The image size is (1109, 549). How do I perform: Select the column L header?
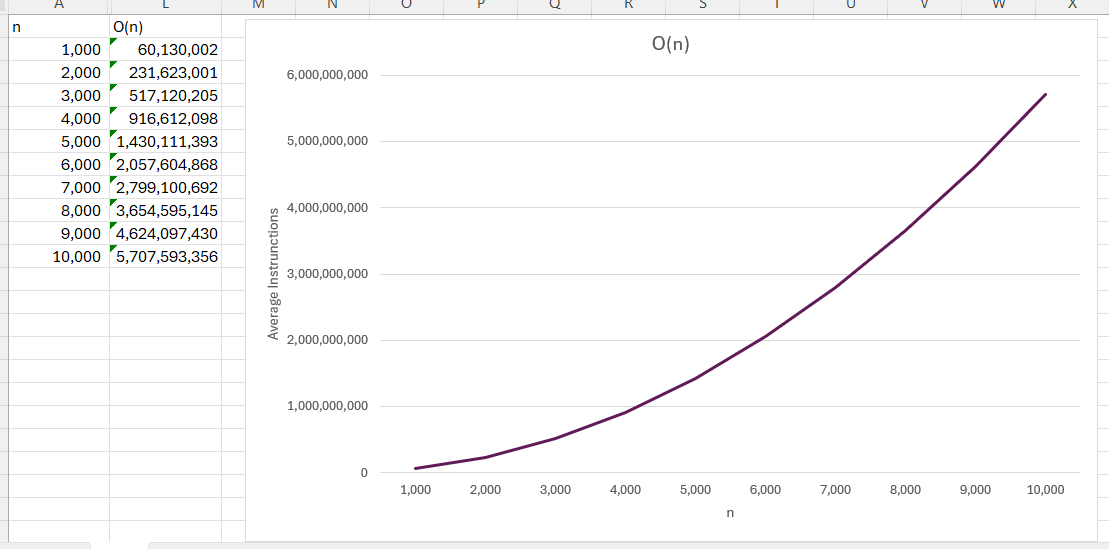point(166,6)
